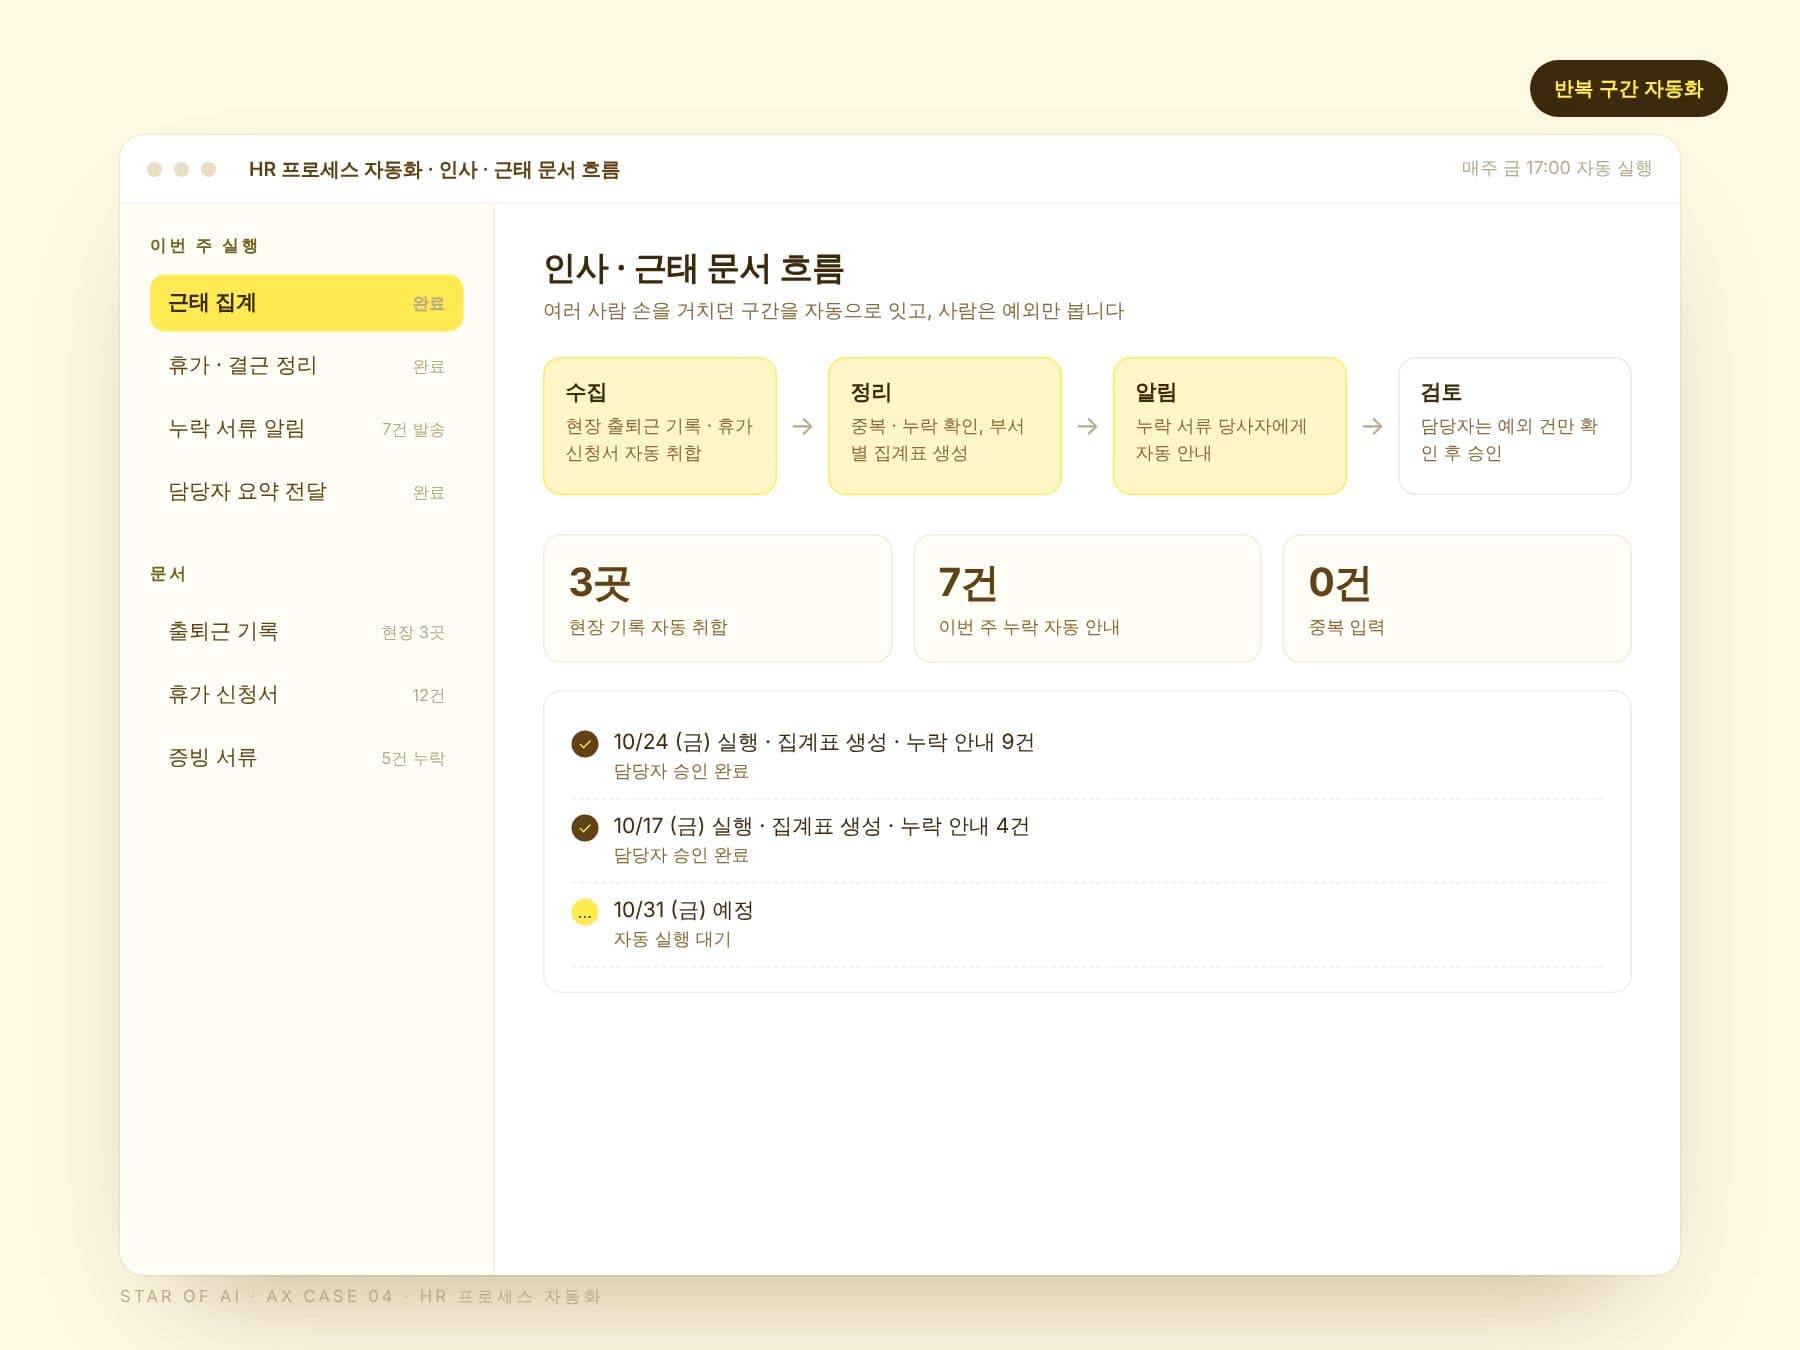Click the 10/24 (금) 실행 log entry
Viewport: 1800px width, 1350px height.
click(1087, 756)
